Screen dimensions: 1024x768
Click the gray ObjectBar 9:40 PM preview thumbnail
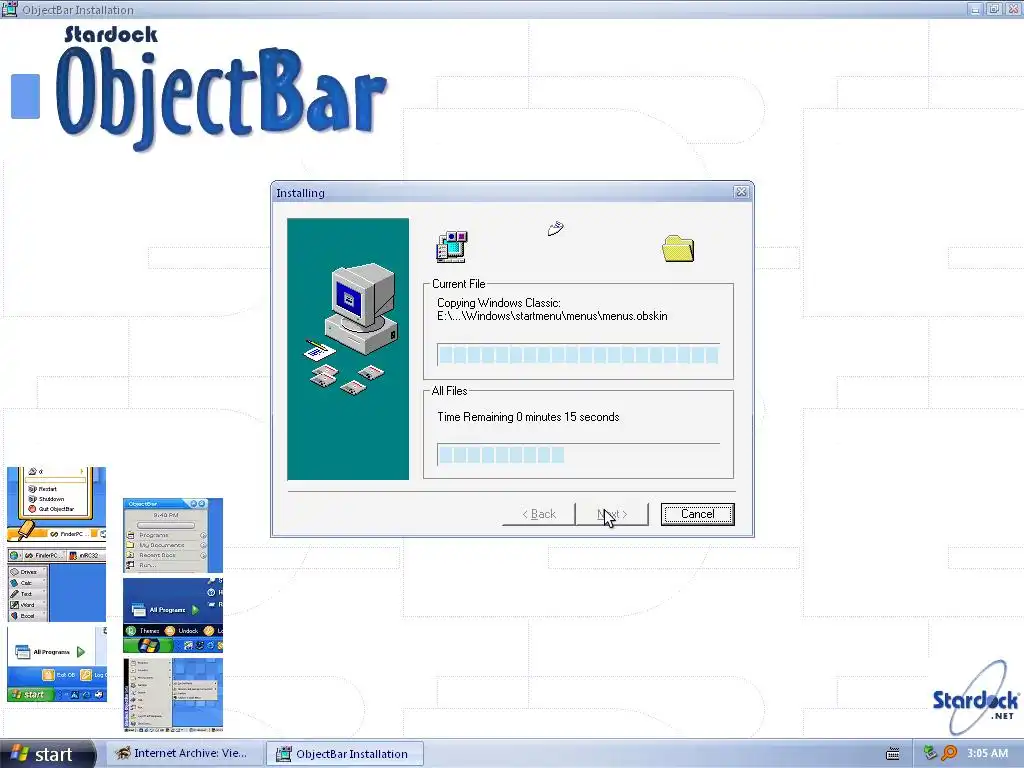pos(173,535)
